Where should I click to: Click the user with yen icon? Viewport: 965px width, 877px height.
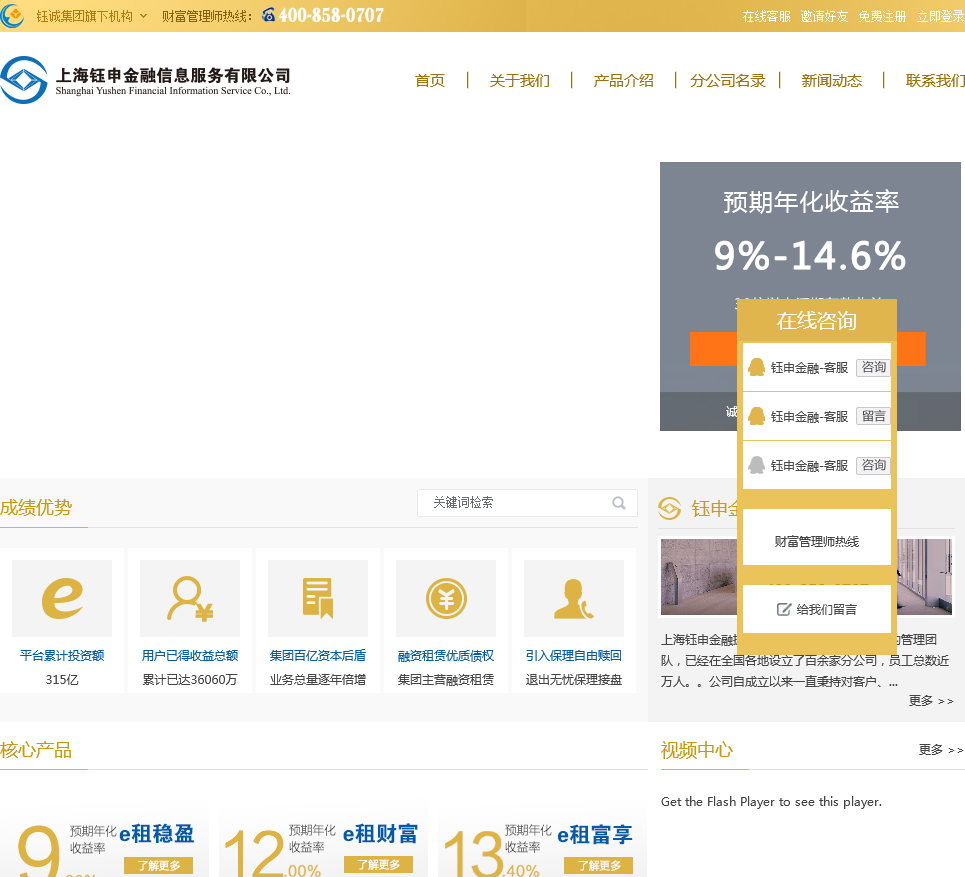(190, 598)
